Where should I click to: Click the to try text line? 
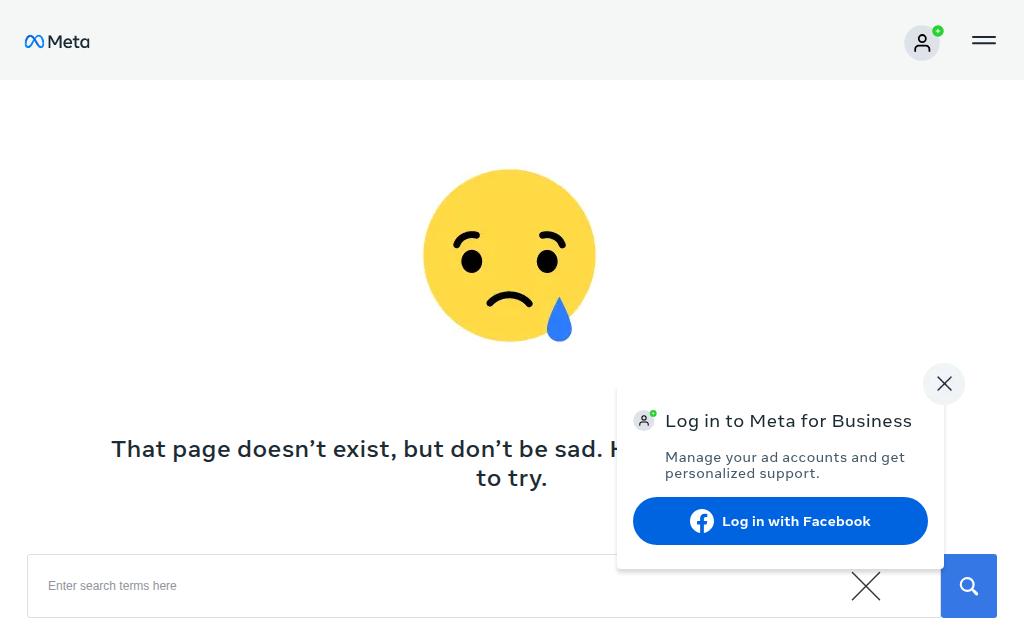511,479
